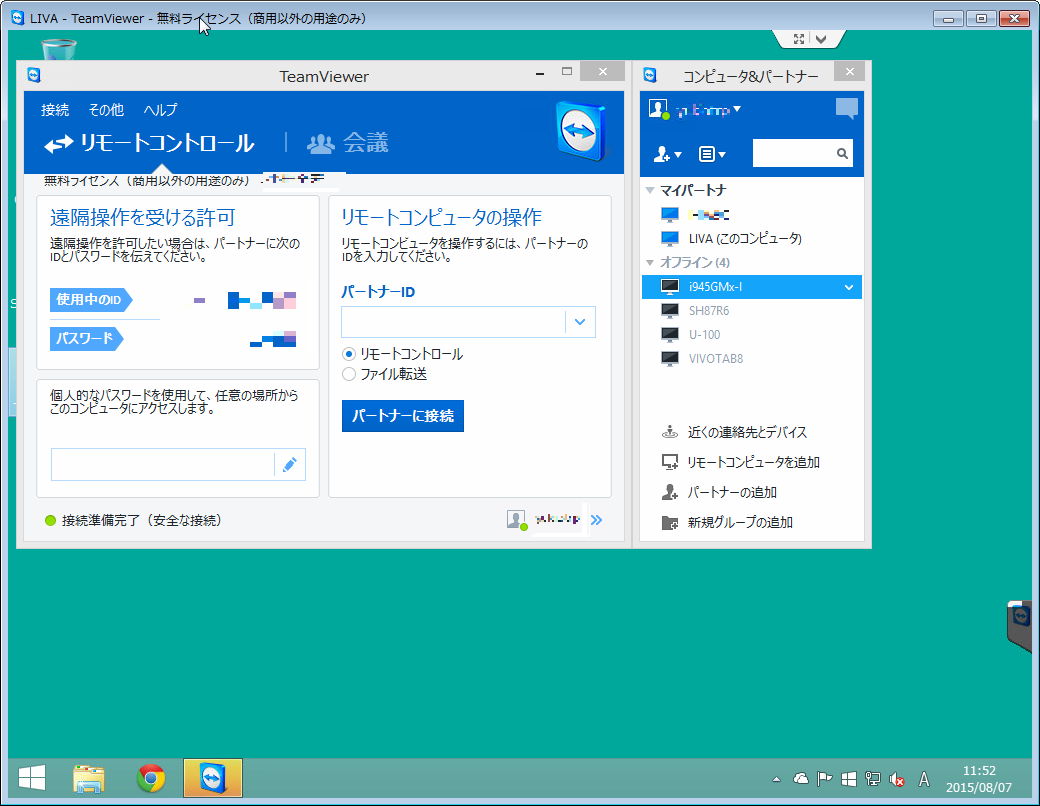
Task: Click the pencil icon to edit personal password
Action: (290, 465)
